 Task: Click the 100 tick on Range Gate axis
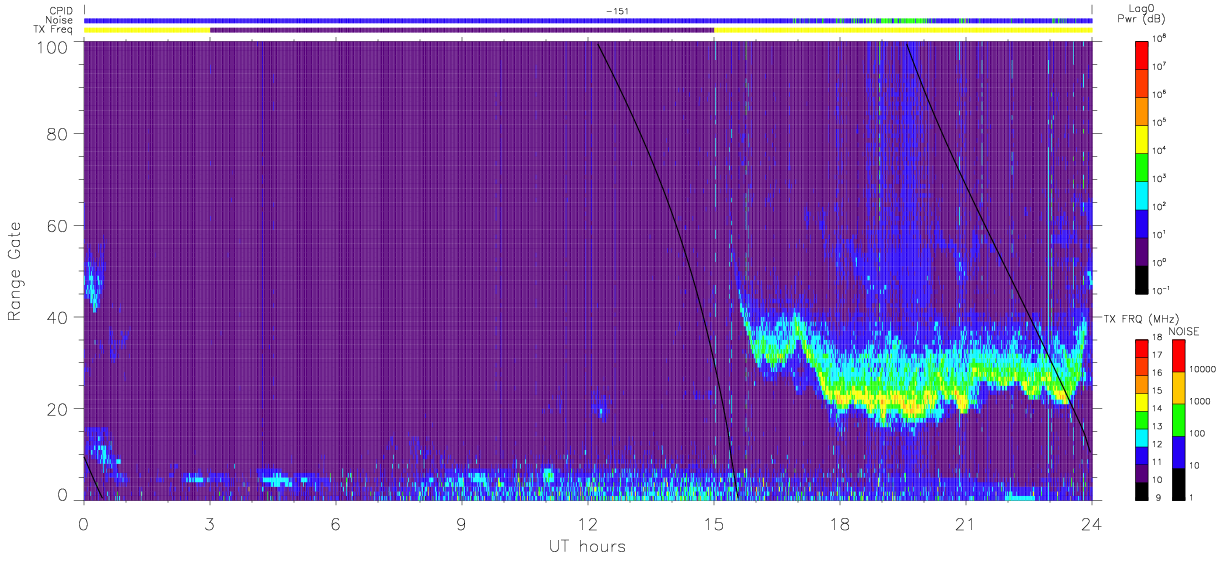(x=54, y=46)
